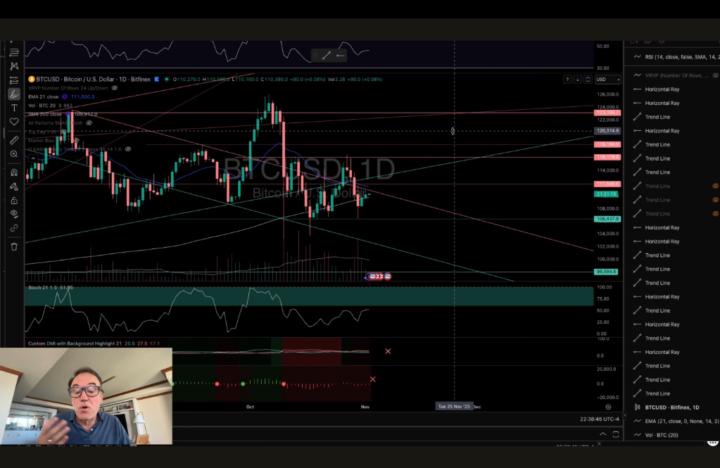Toggle Stay in Drawing Mode
The width and height of the screenshot is (720, 468).
click(x=14, y=186)
